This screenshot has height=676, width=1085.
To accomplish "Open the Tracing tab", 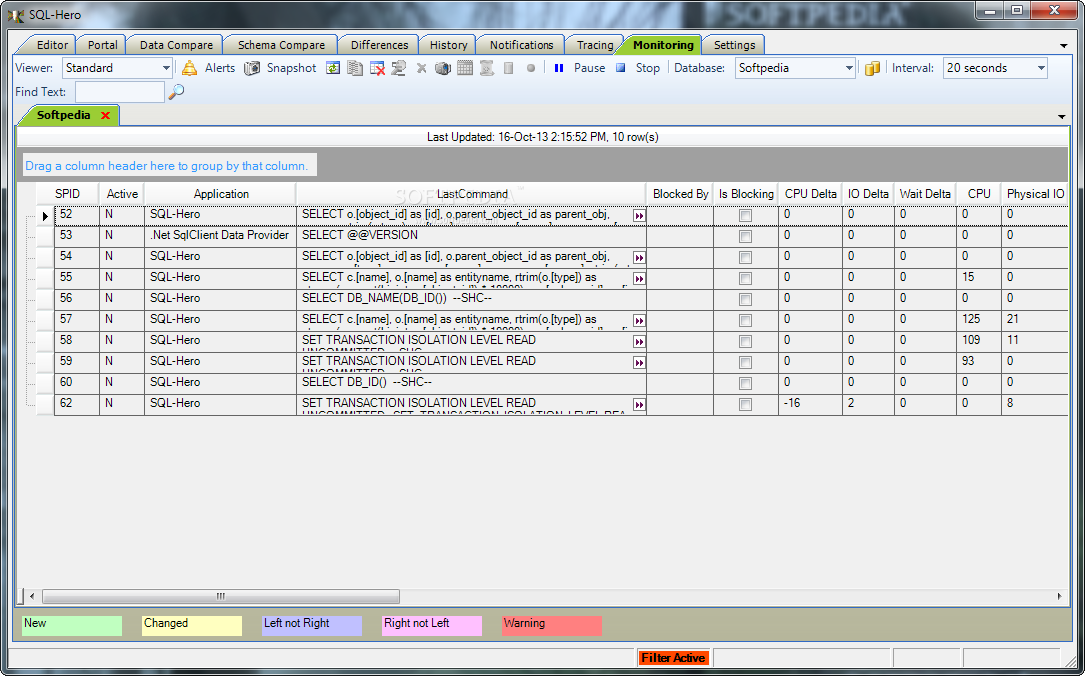I will pyautogui.click(x=595, y=45).
